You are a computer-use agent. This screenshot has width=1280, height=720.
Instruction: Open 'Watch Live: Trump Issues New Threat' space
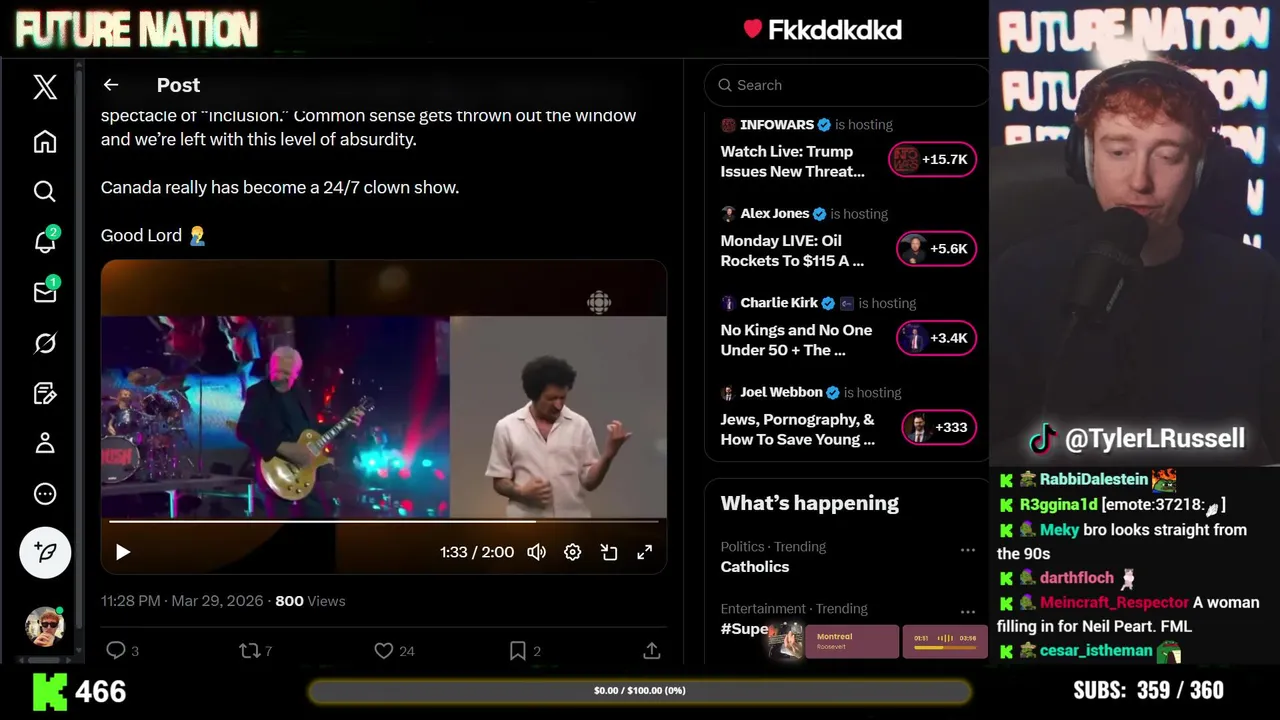pyautogui.click(x=792, y=162)
